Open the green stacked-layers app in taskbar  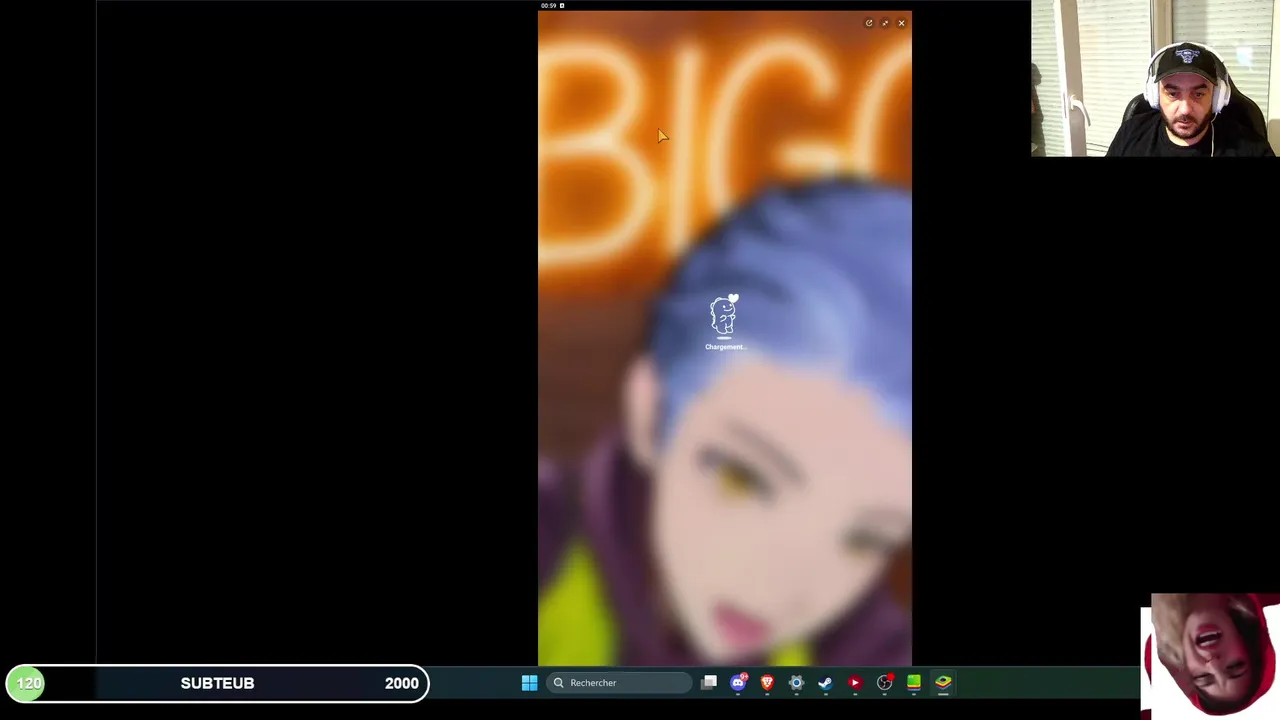(x=914, y=683)
